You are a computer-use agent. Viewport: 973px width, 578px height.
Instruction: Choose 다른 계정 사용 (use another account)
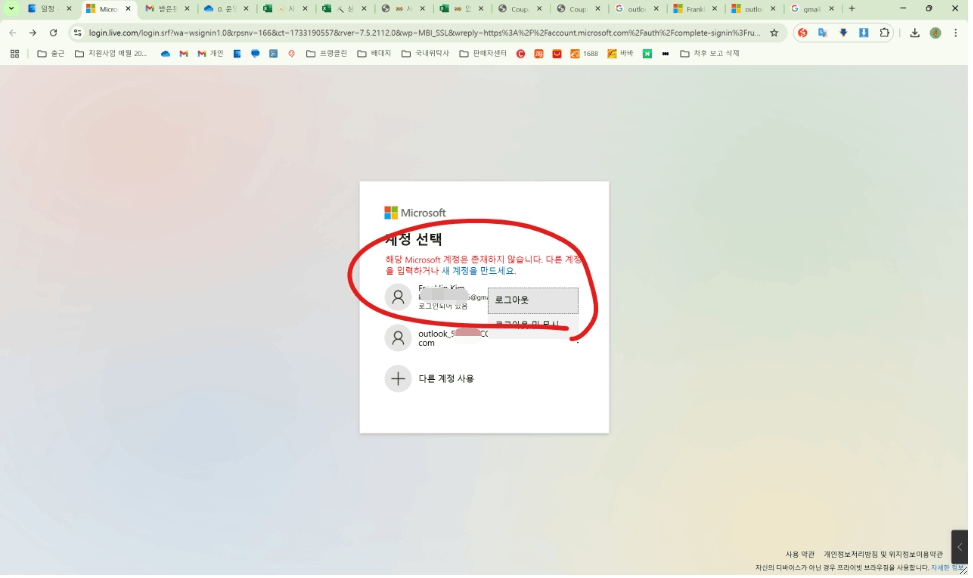pos(448,381)
